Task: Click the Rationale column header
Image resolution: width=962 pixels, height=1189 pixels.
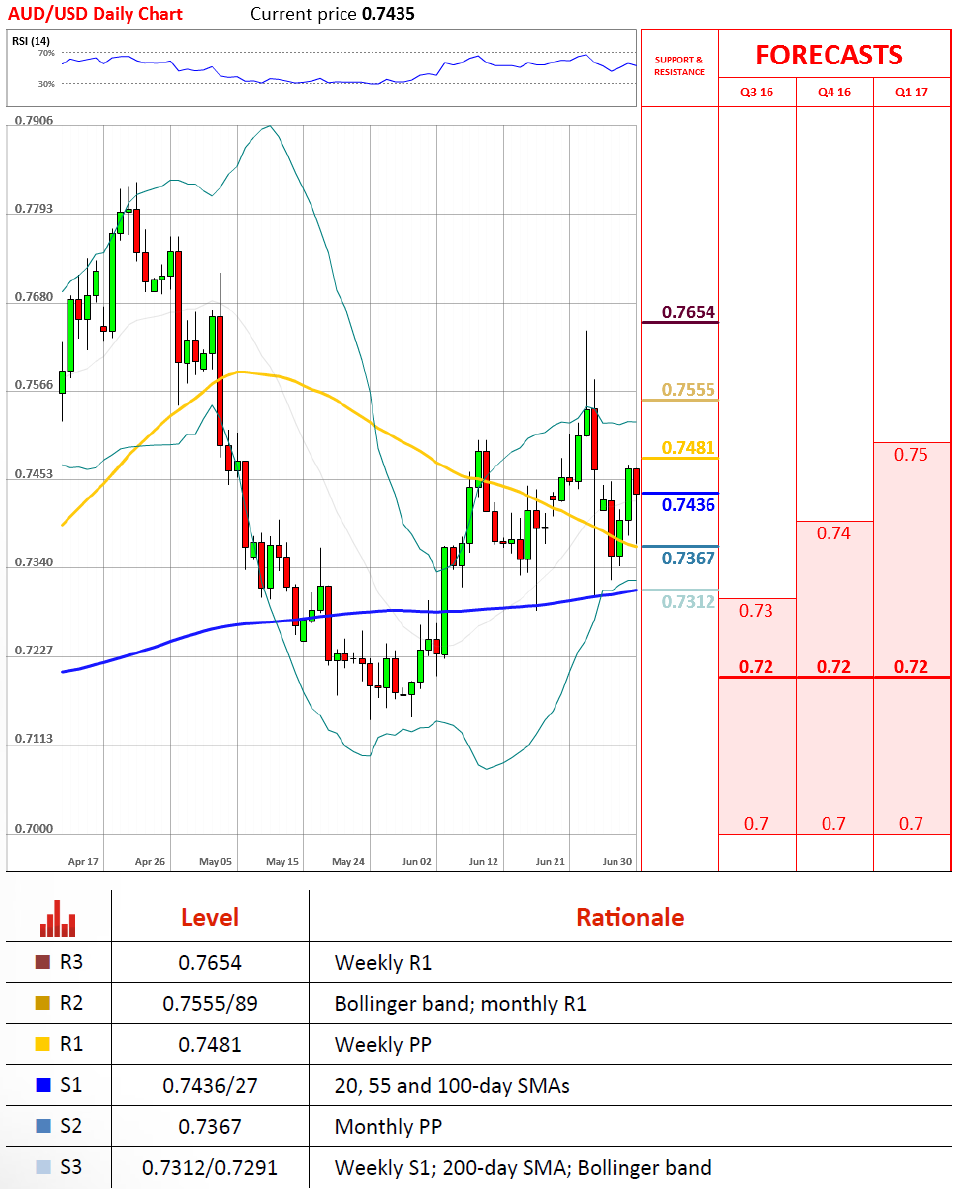Action: [630, 918]
